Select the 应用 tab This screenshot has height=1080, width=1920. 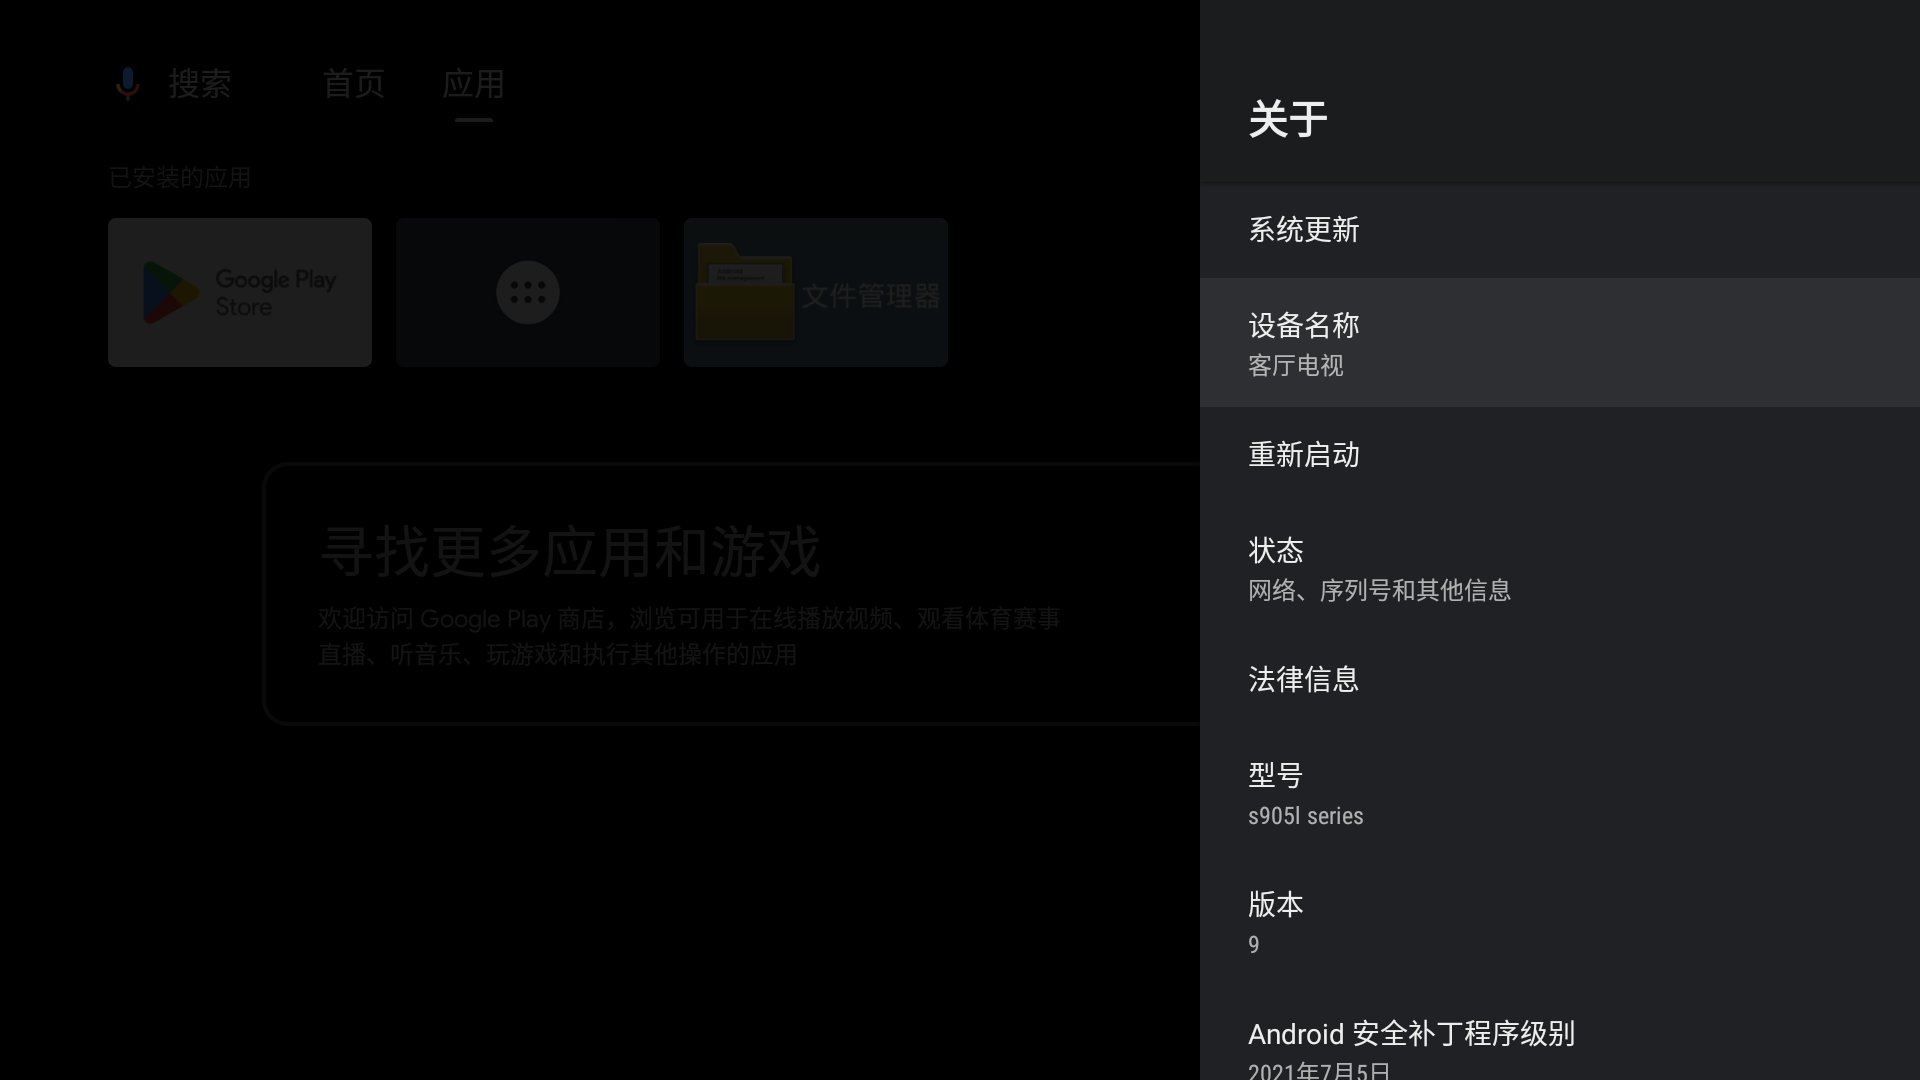click(473, 84)
